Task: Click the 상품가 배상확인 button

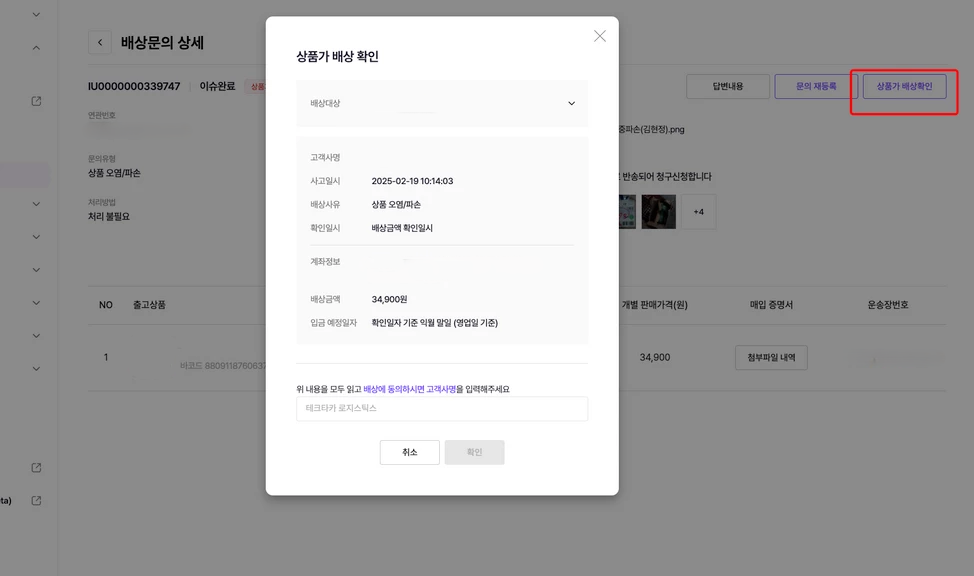Action: pyautogui.click(x=904, y=86)
